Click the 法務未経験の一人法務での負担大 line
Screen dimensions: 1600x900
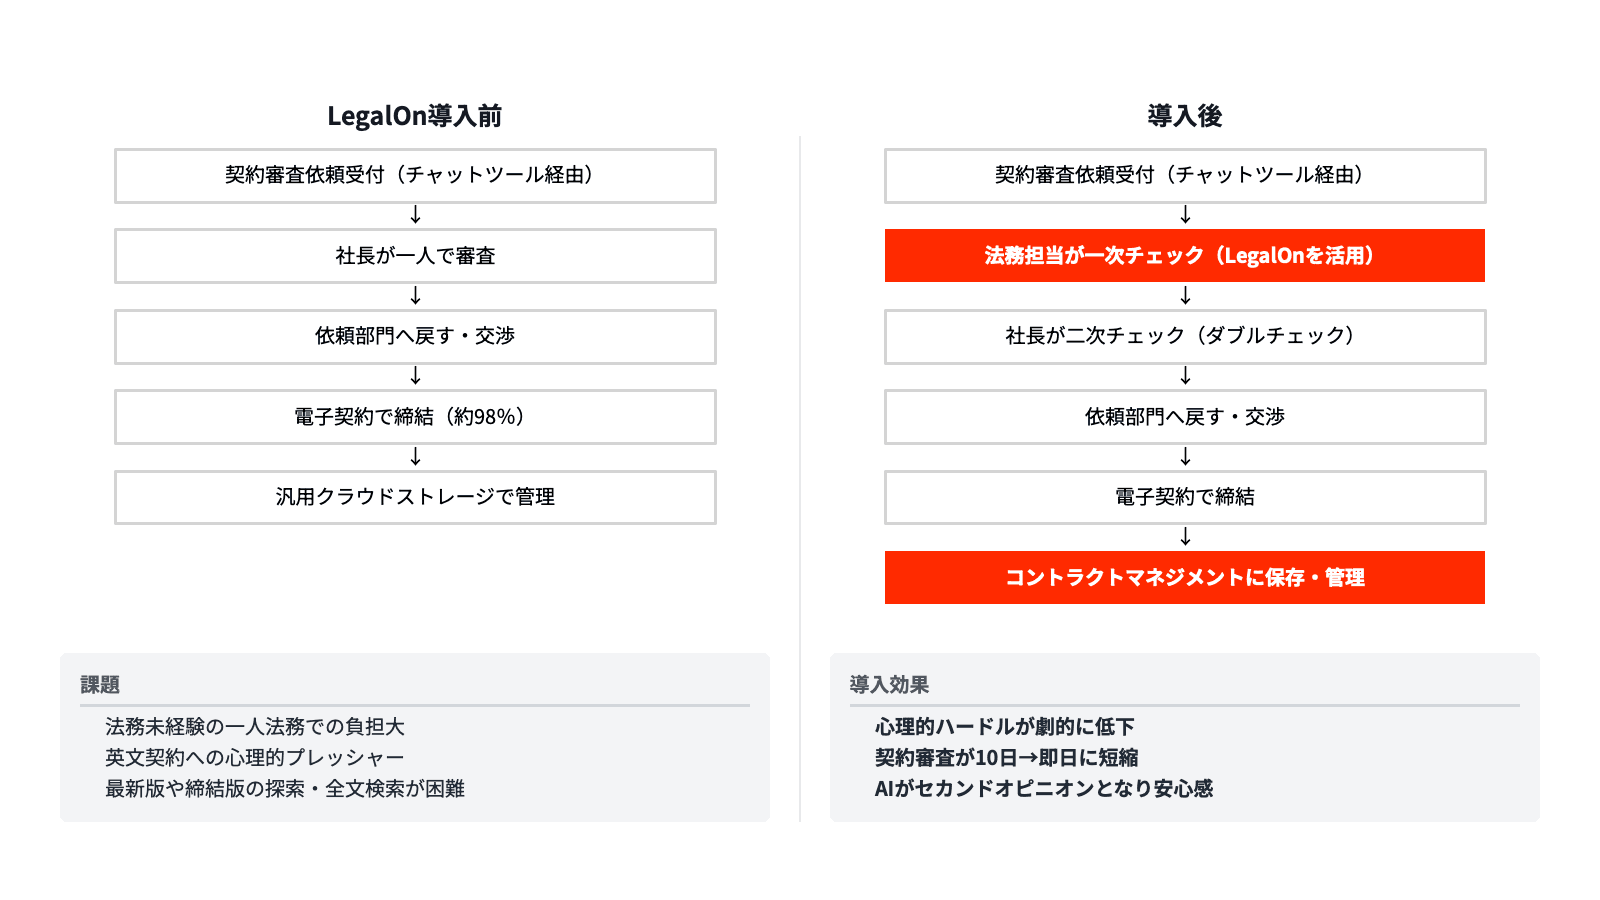coord(255,727)
